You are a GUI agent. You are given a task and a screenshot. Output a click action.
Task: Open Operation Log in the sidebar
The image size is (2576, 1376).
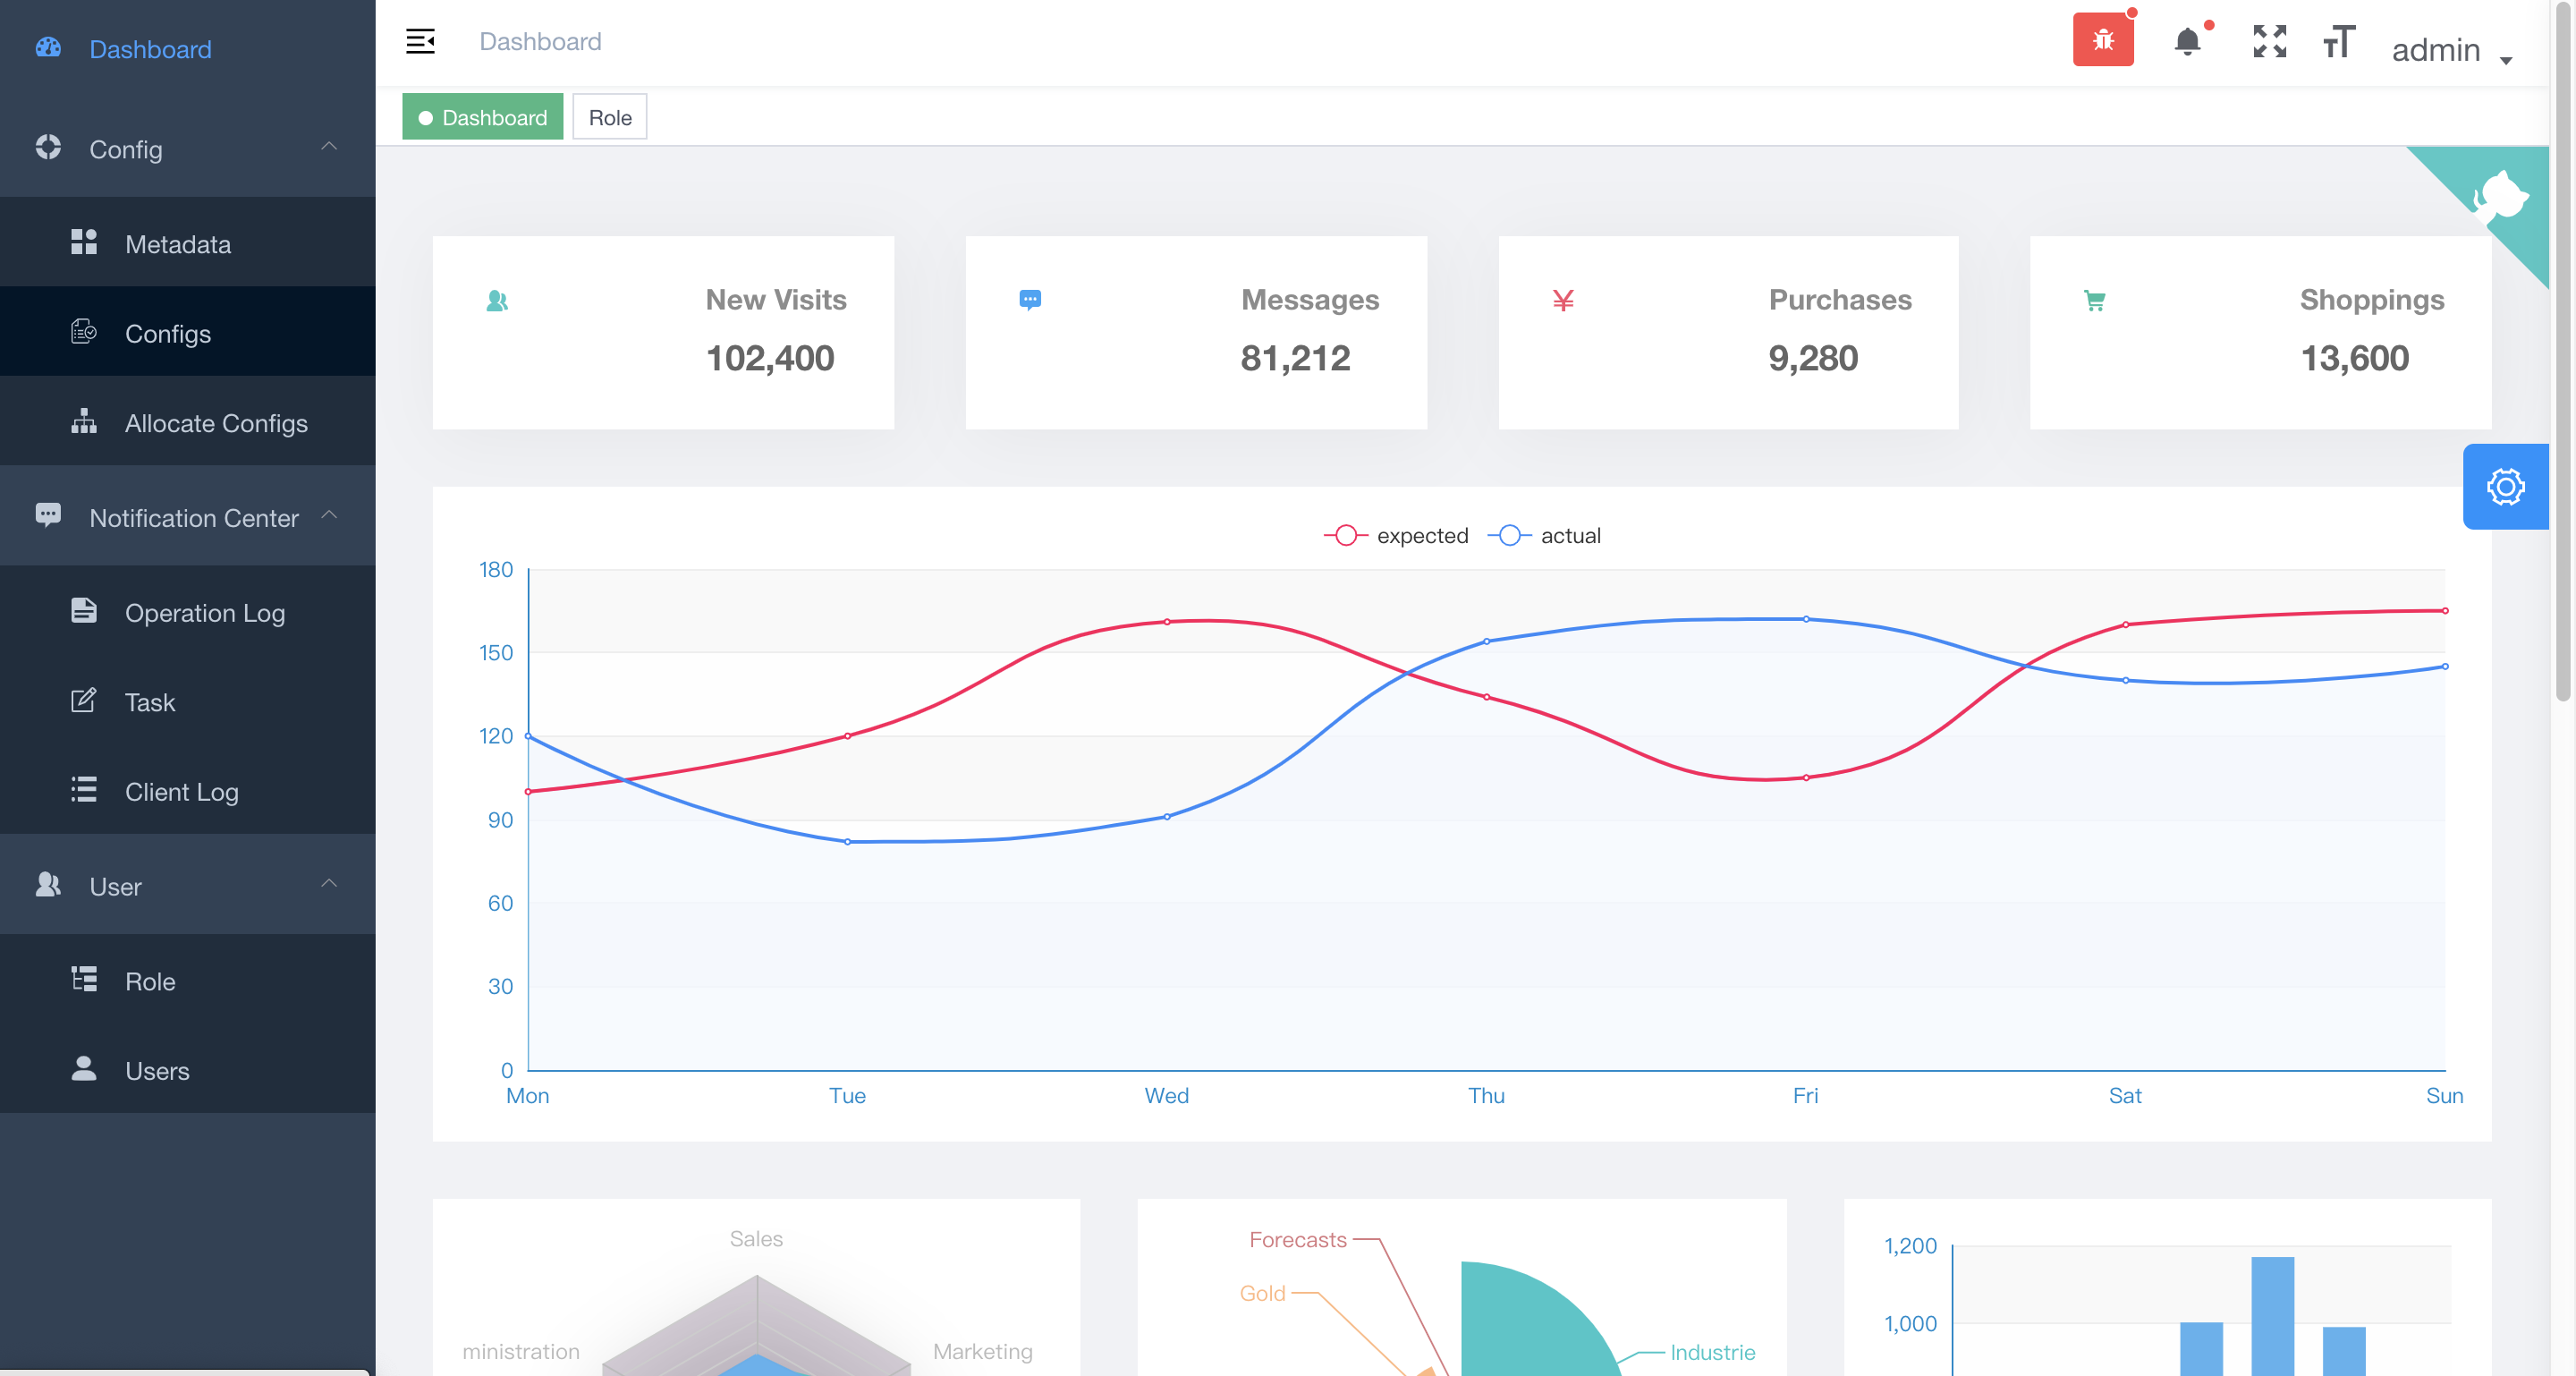tap(204, 612)
